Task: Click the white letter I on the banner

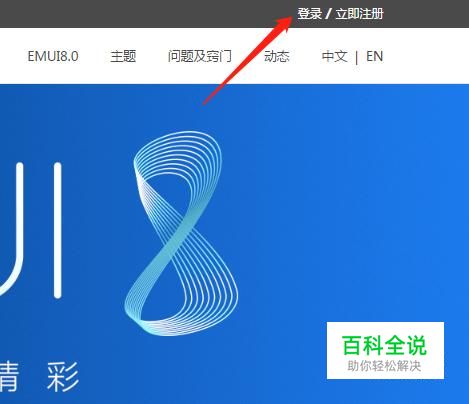Action: click(x=58, y=230)
